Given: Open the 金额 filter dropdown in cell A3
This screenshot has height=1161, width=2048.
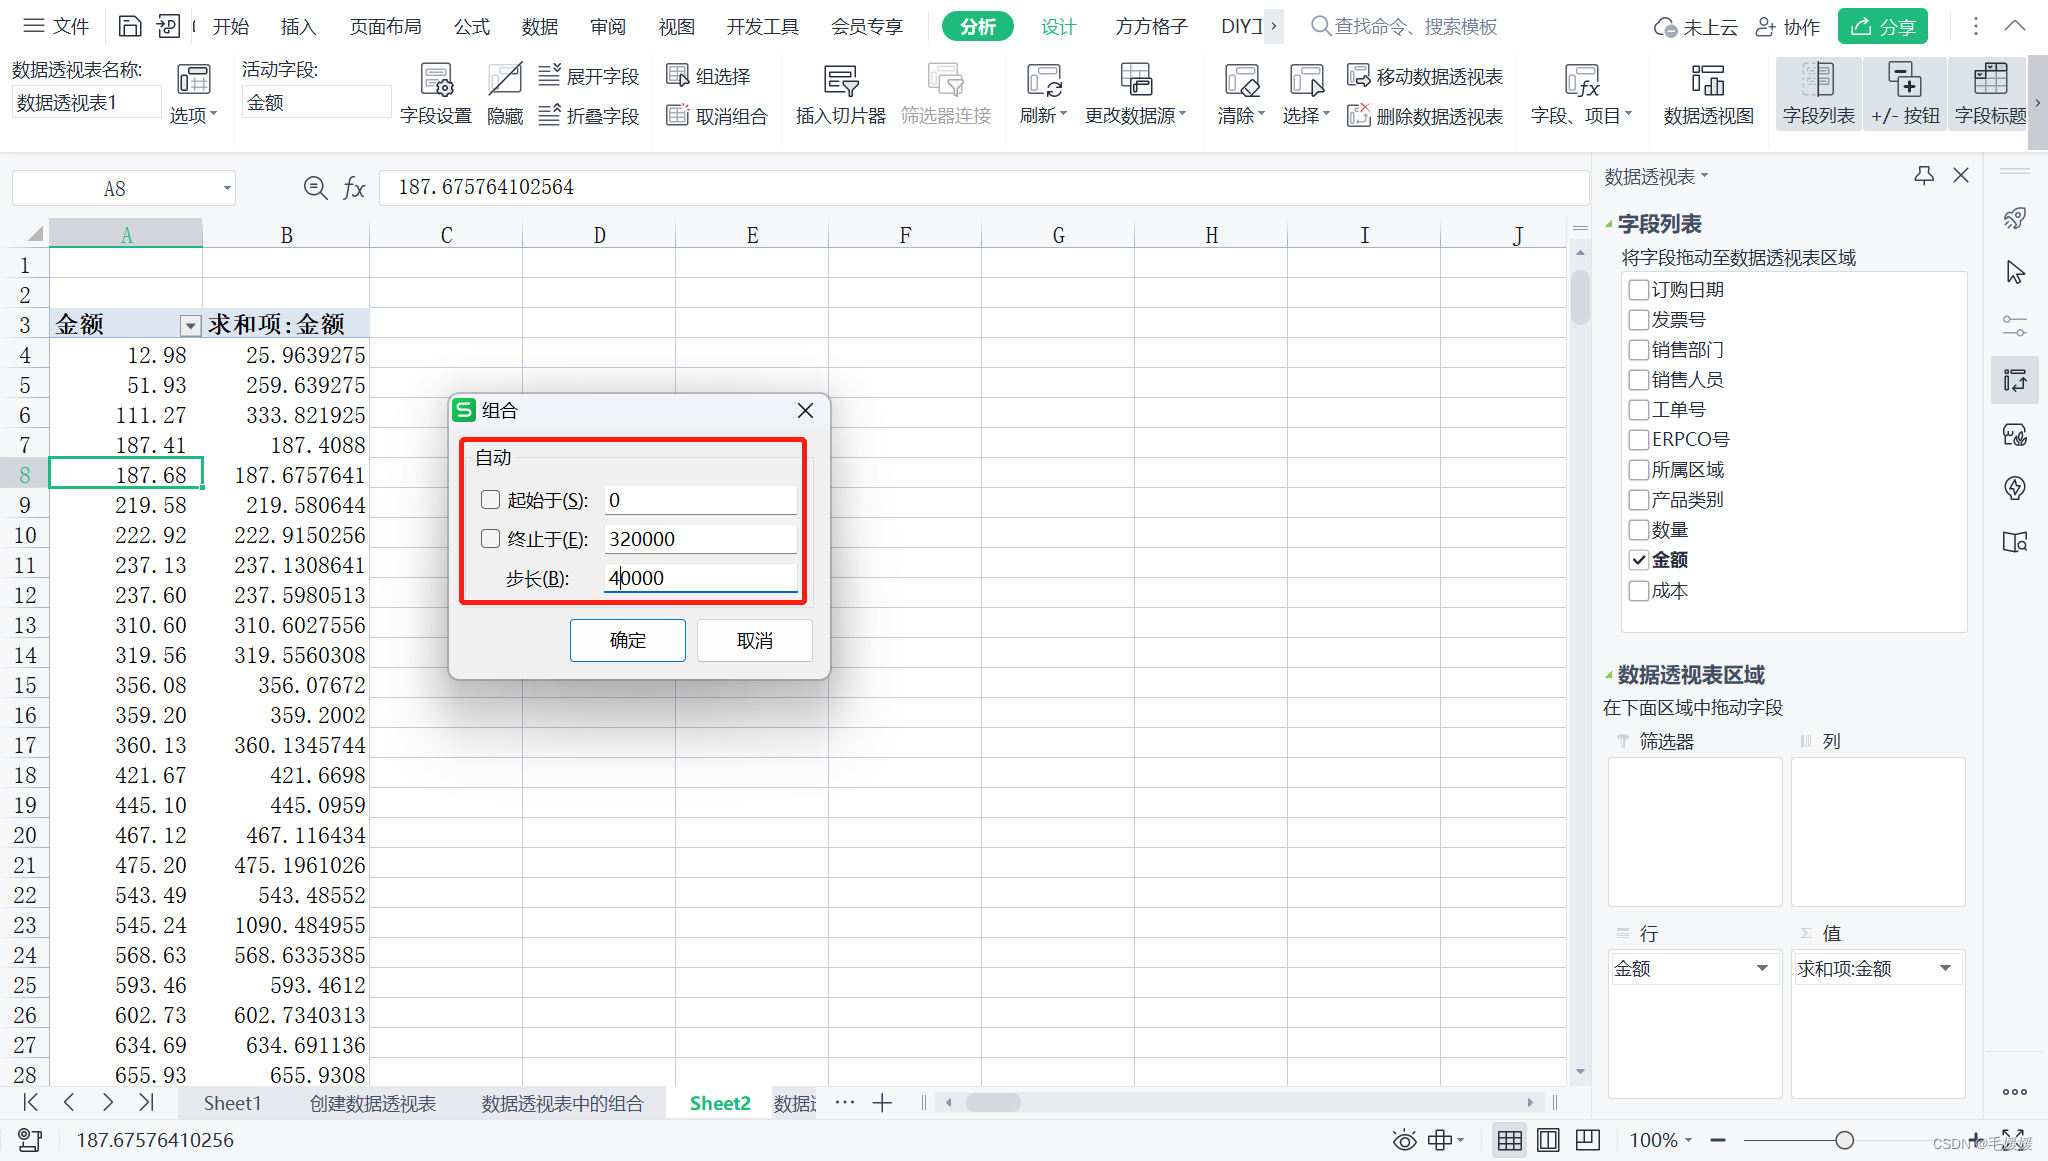Looking at the screenshot, I should pos(190,326).
